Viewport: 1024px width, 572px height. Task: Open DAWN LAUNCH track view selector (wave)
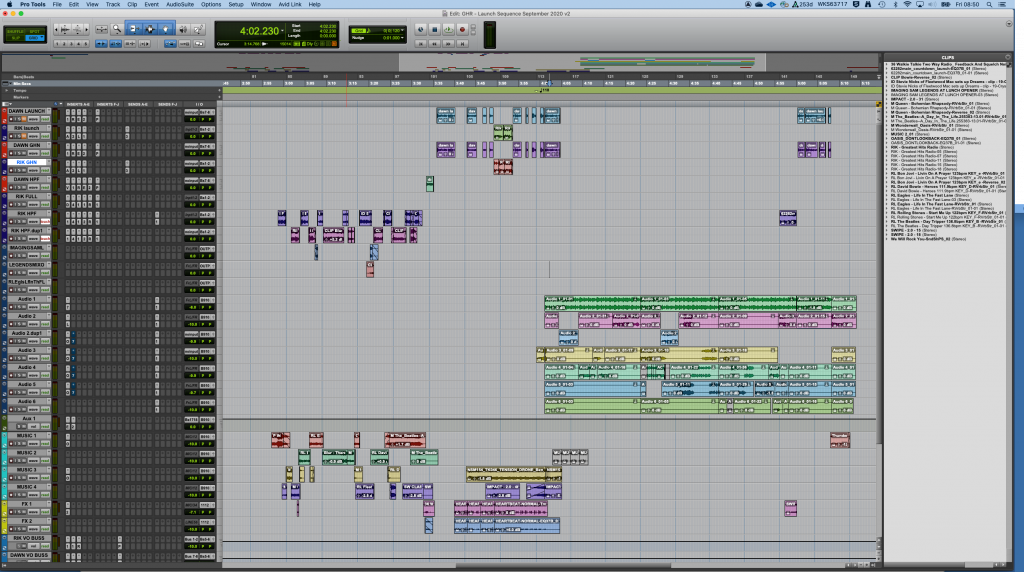(x=33, y=119)
